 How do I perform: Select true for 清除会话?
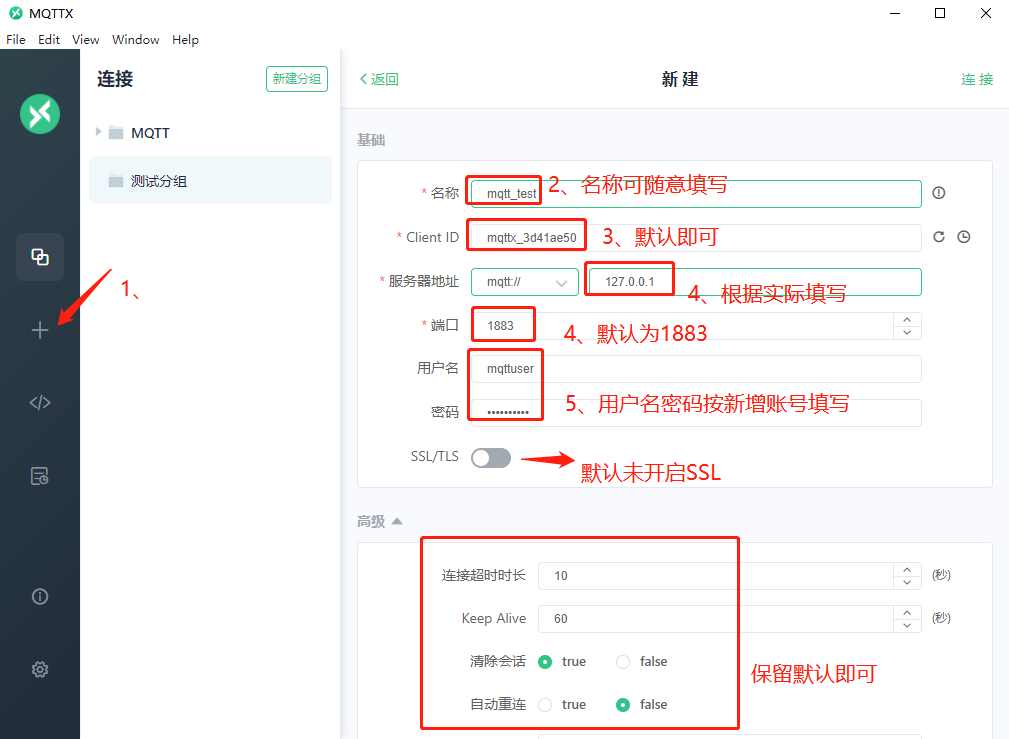coord(545,662)
